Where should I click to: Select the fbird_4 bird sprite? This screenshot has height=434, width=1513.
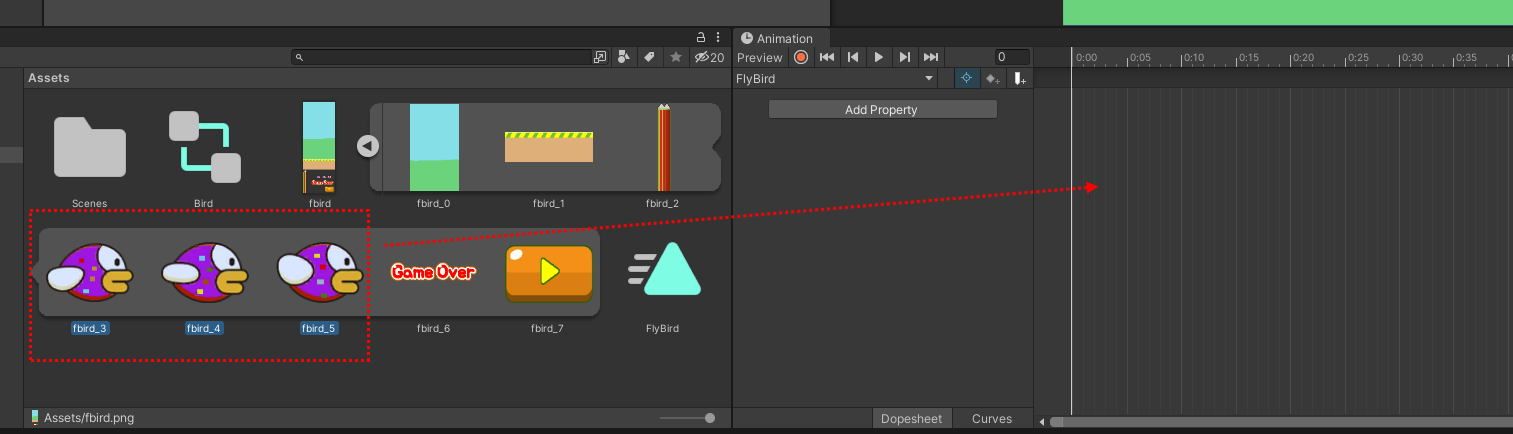pos(204,272)
